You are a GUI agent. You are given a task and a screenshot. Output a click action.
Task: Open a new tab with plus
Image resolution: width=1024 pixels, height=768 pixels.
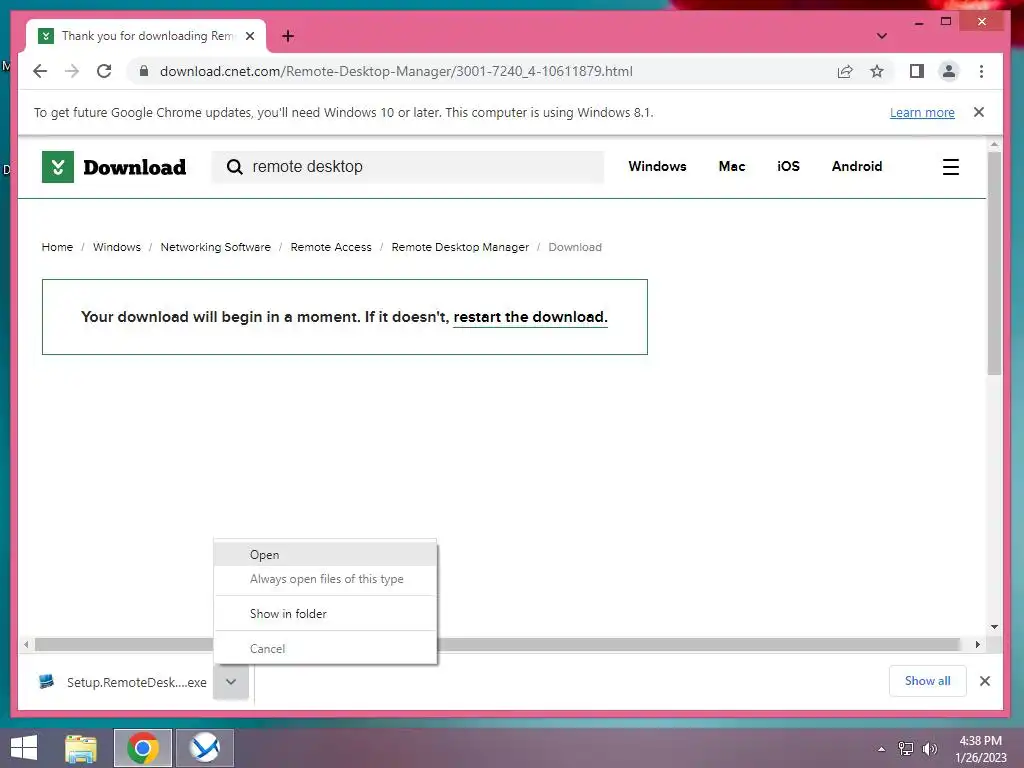288,36
